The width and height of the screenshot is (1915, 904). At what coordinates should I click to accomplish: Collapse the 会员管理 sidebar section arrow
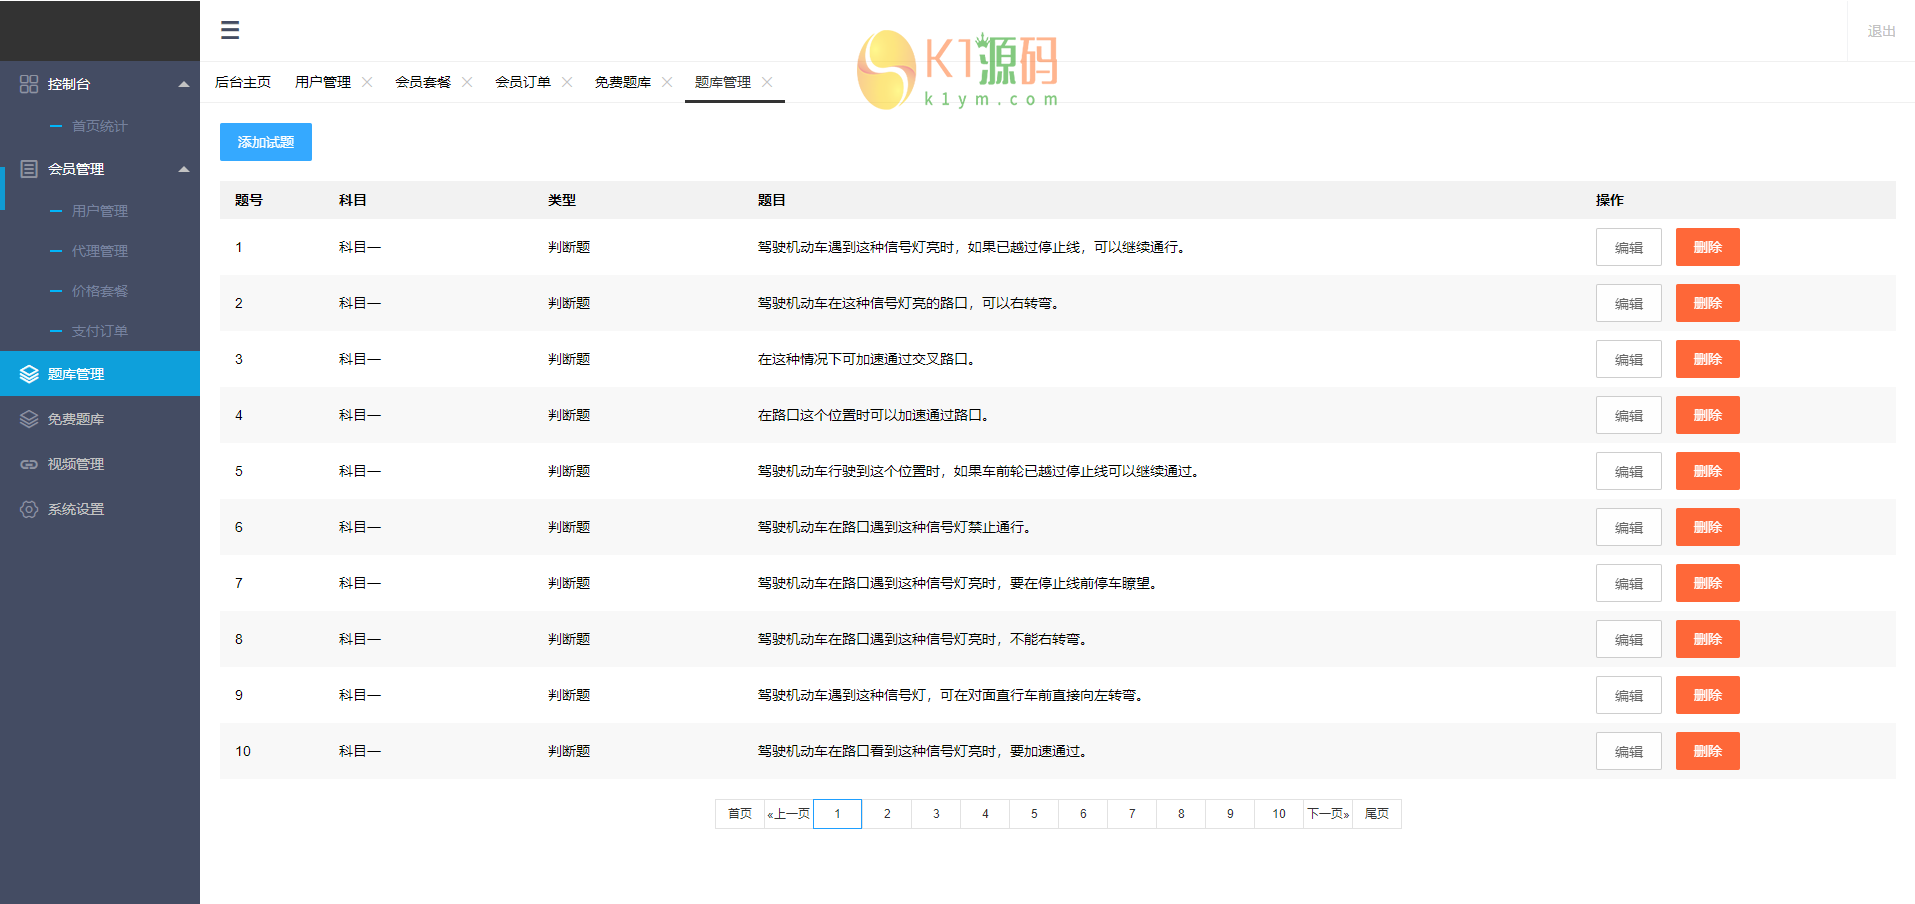(x=184, y=169)
